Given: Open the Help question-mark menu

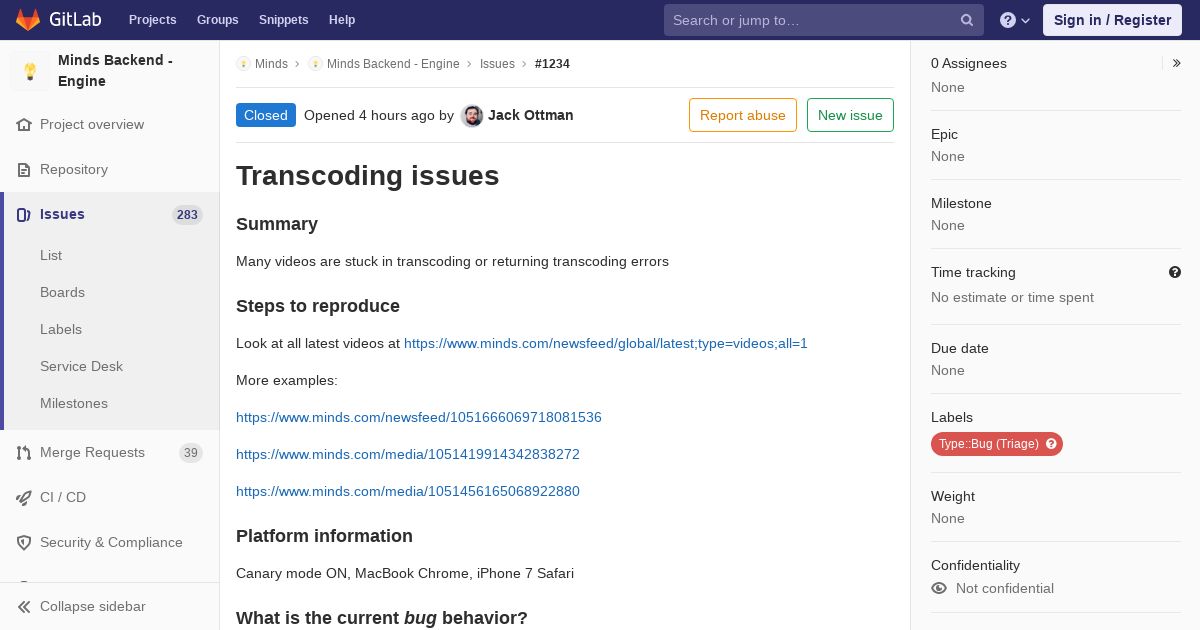Looking at the screenshot, I should point(1015,20).
